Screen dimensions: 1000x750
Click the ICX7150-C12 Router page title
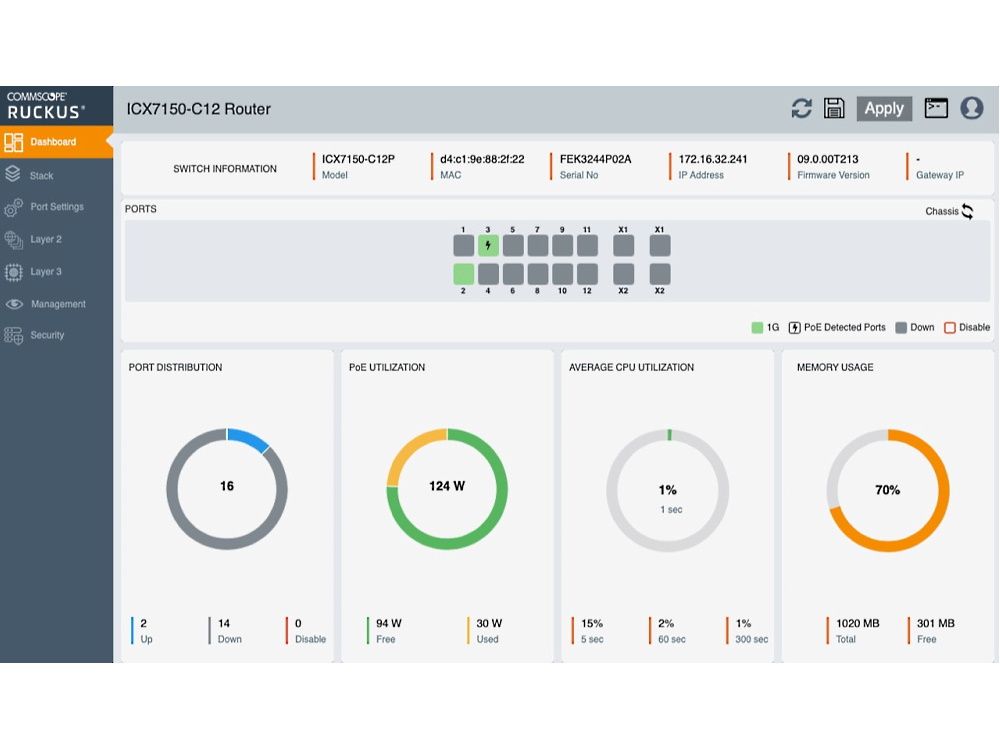tap(198, 109)
